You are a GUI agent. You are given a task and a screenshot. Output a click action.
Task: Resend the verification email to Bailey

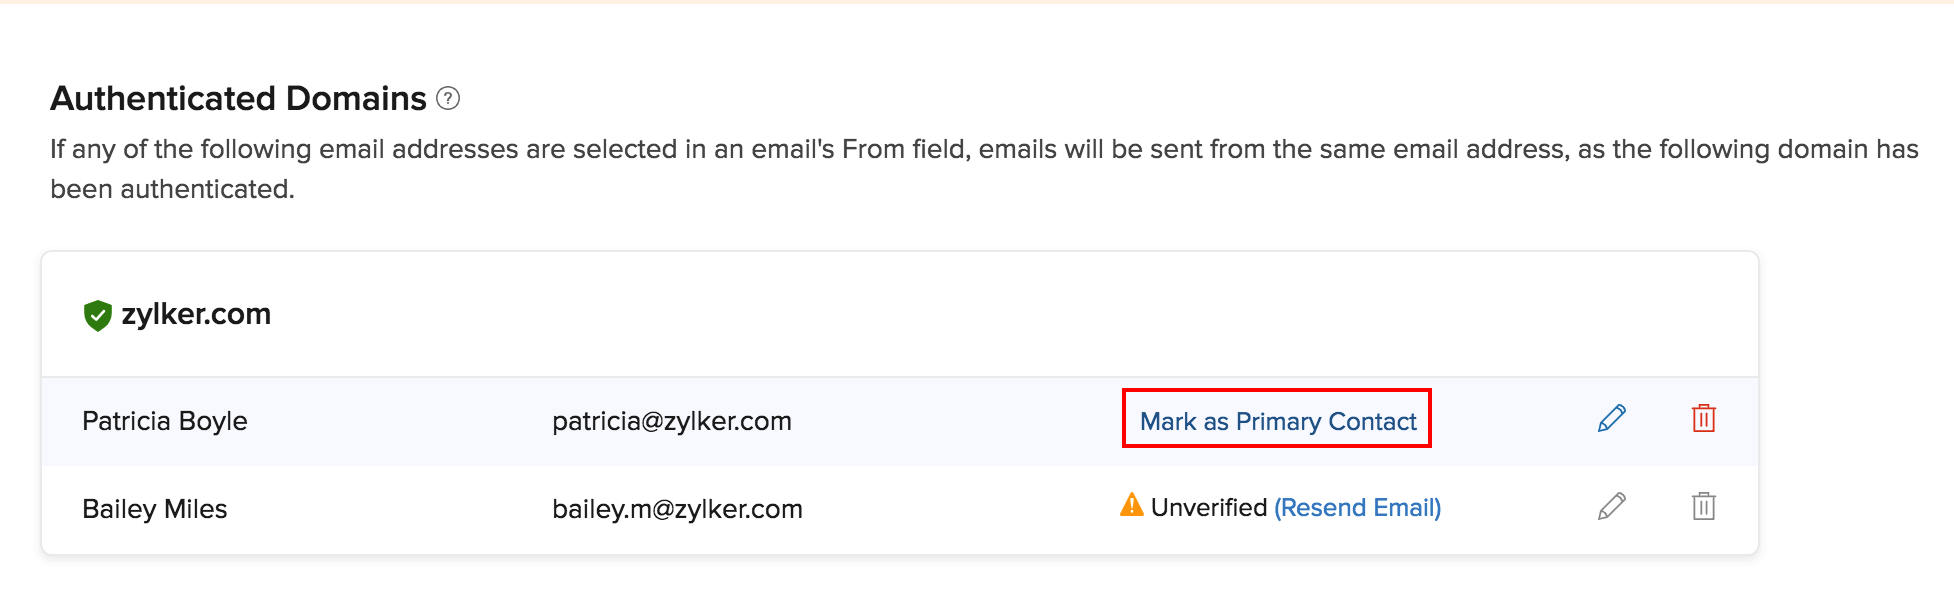(1356, 508)
